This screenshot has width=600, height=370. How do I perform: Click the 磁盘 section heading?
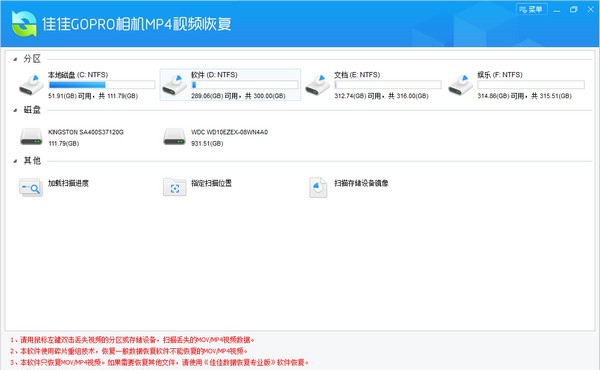[x=32, y=110]
